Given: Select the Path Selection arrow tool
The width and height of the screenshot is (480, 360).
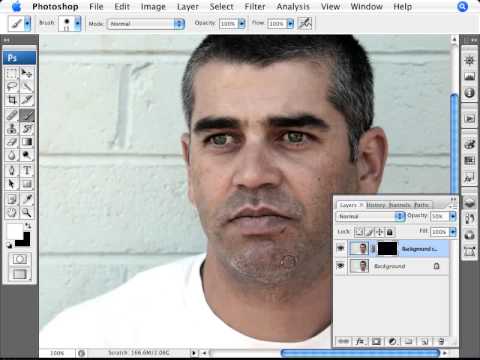Looking at the screenshot, I should pos(12,184).
